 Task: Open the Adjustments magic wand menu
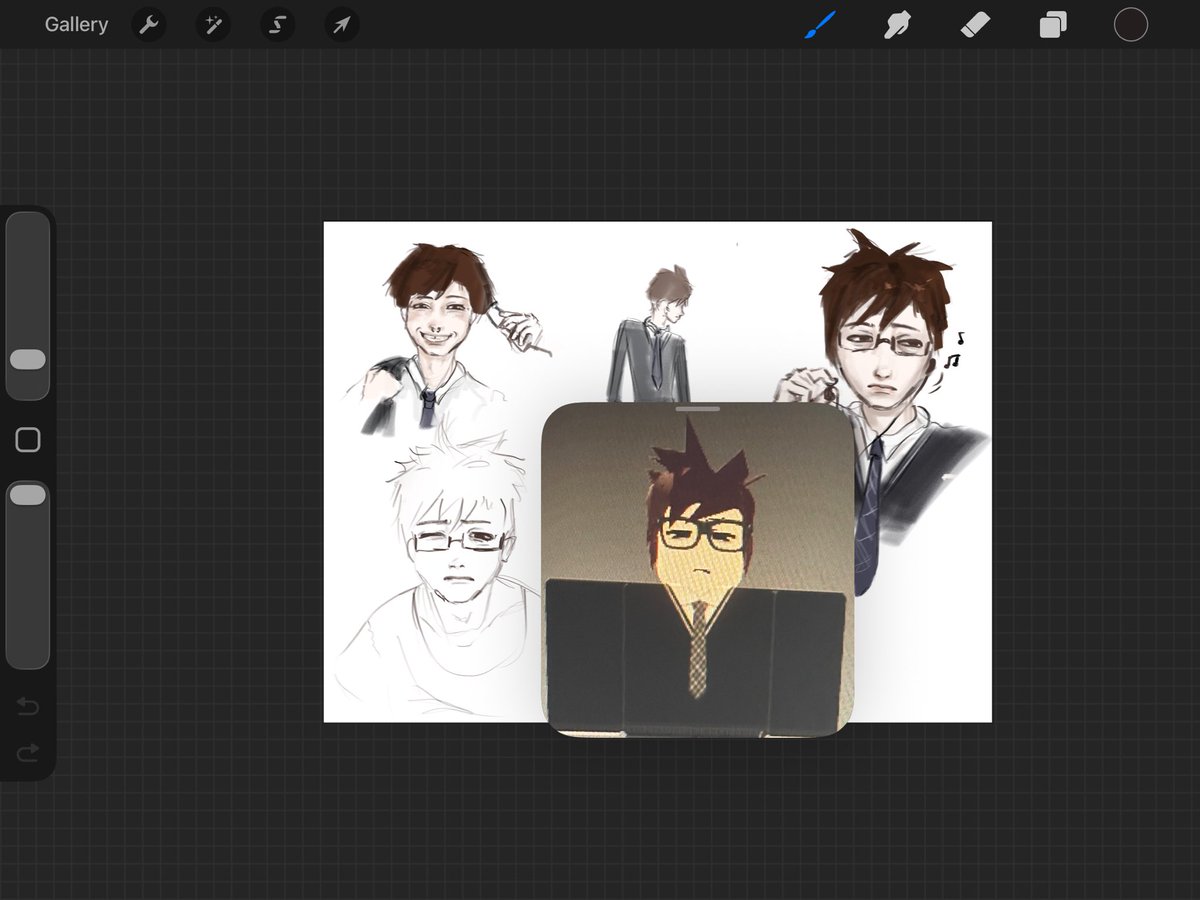tap(213, 25)
